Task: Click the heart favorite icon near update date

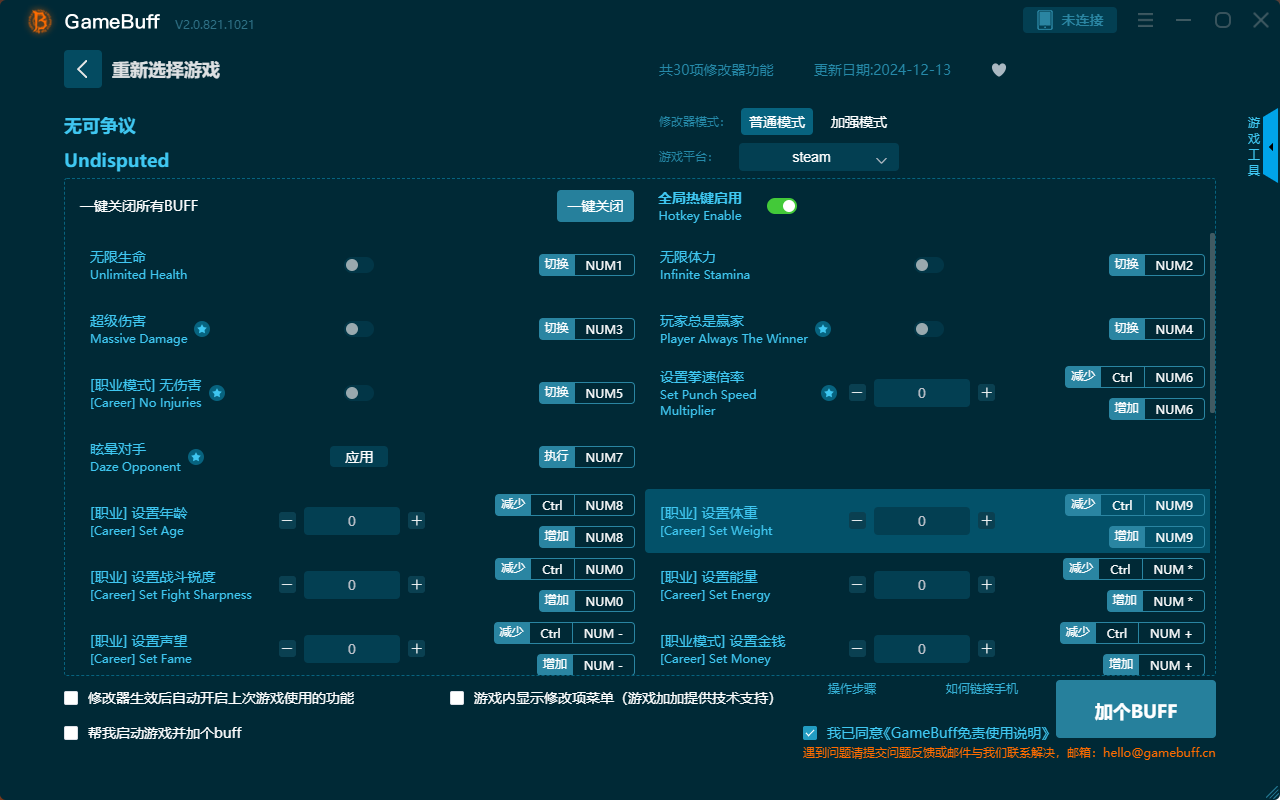Action: [998, 70]
